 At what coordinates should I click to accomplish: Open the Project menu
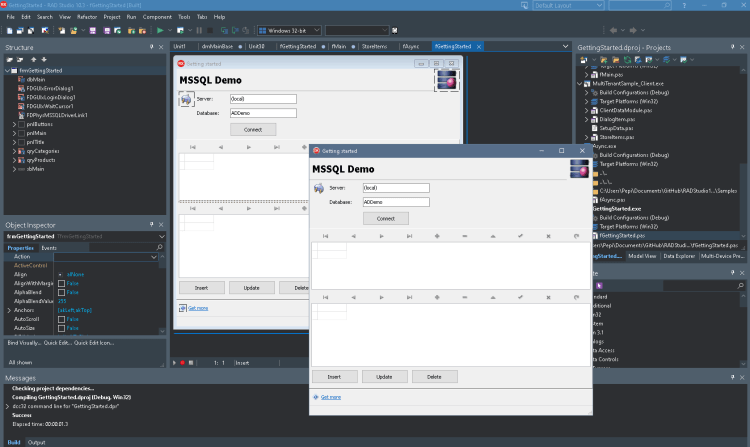[x=112, y=17]
